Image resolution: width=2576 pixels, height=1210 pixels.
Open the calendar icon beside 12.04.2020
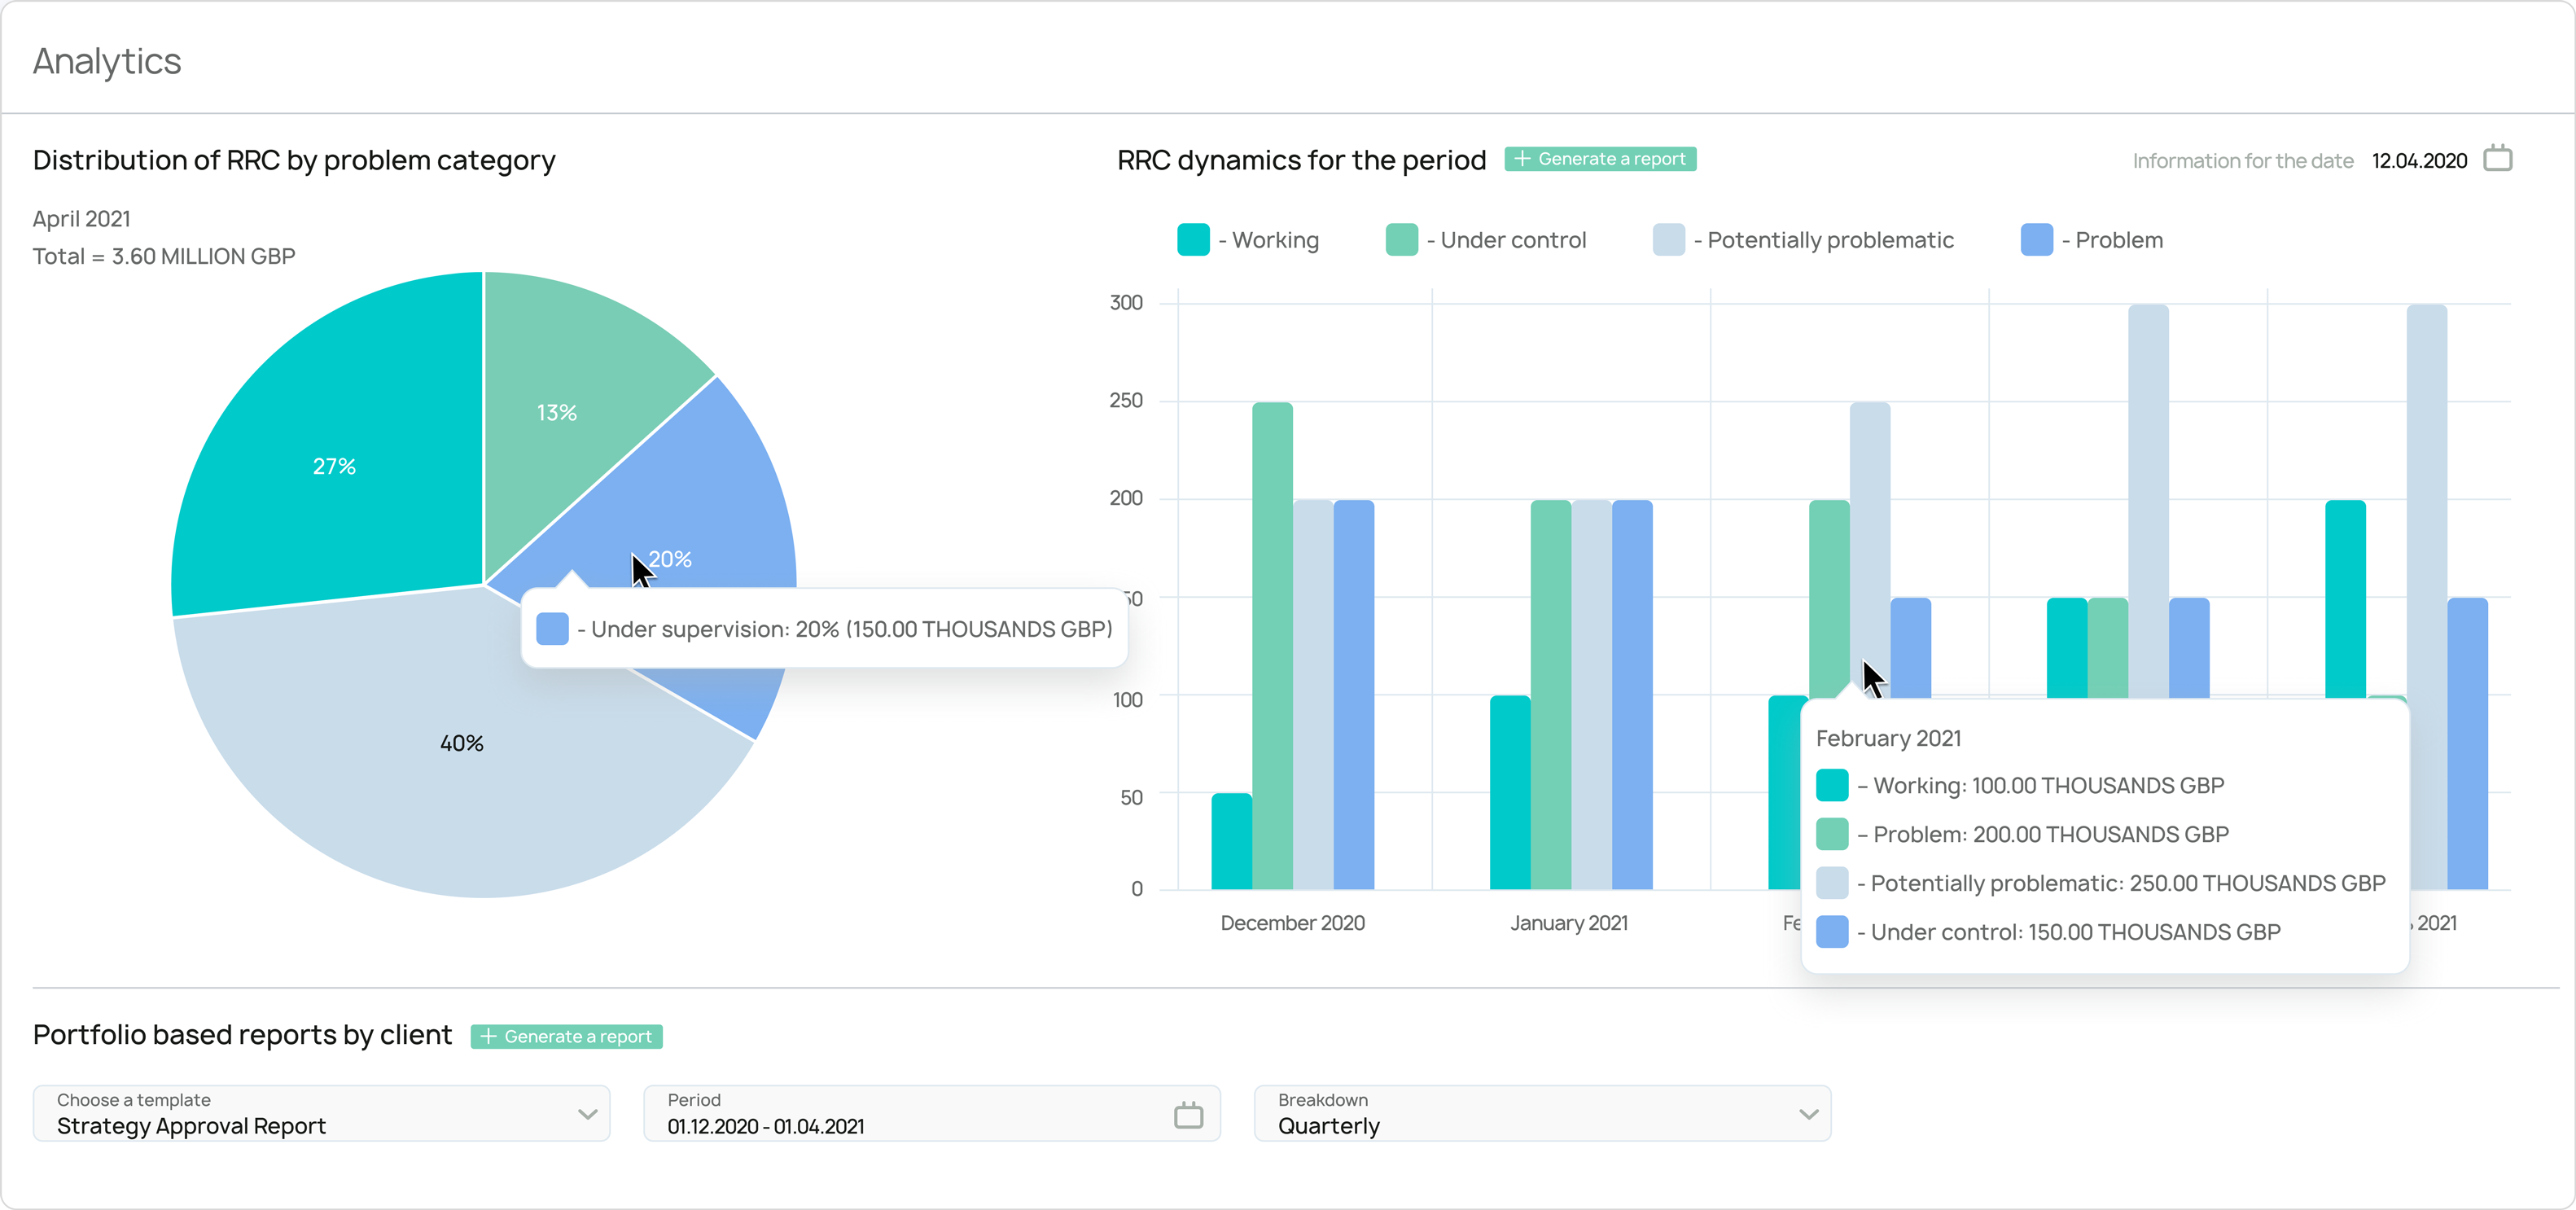[2498, 158]
